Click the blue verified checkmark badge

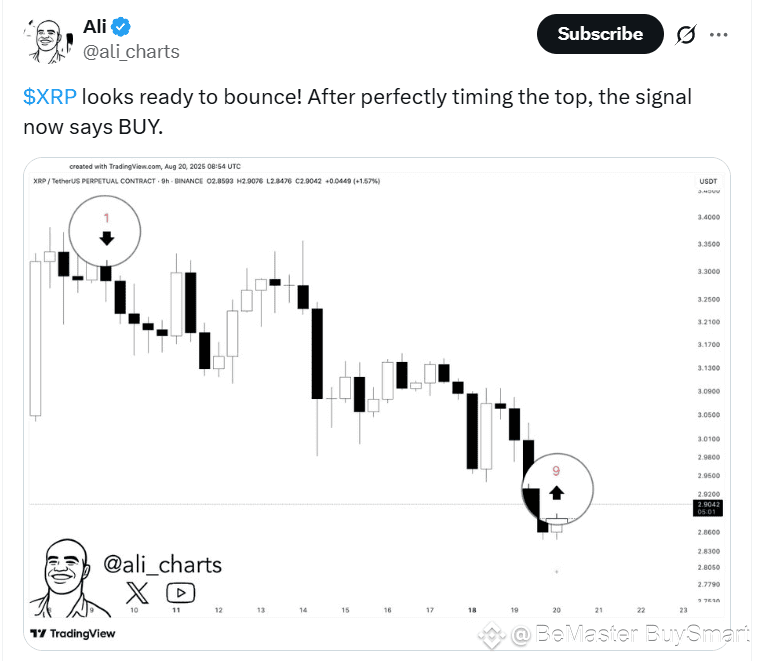click(x=121, y=27)
